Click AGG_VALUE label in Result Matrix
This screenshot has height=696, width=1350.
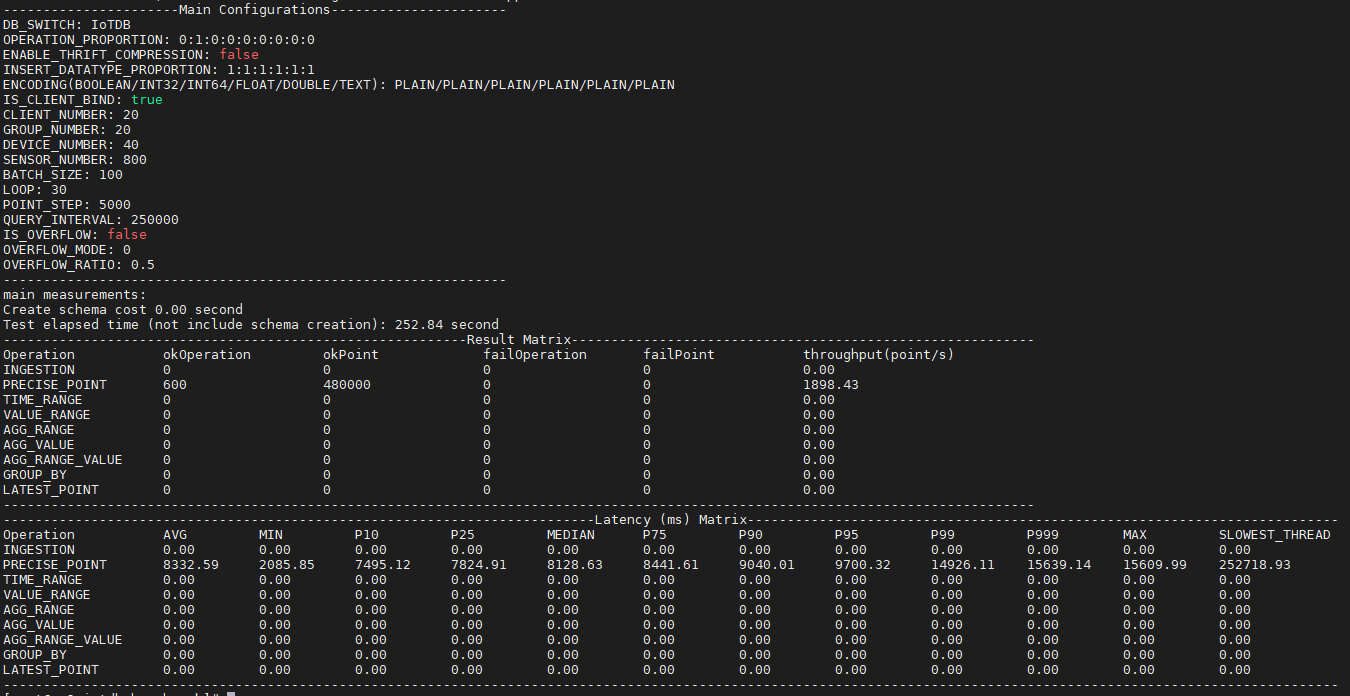(39, 445)
